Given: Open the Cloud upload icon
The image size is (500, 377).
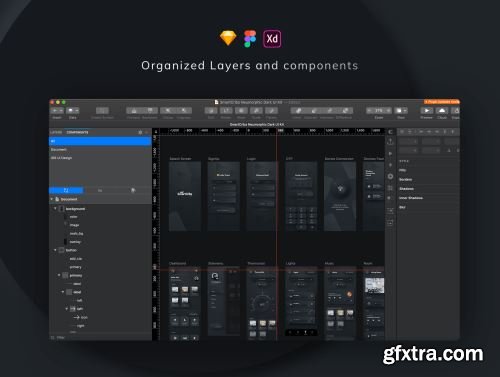Looking at the screenshot, I should pos(442,110).
